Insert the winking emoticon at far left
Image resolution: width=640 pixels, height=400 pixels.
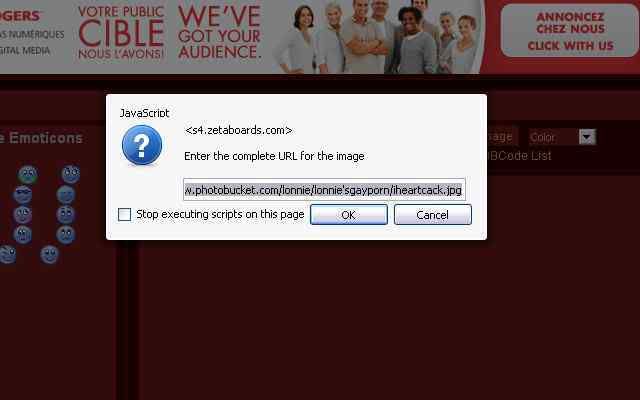click(7, 254)
